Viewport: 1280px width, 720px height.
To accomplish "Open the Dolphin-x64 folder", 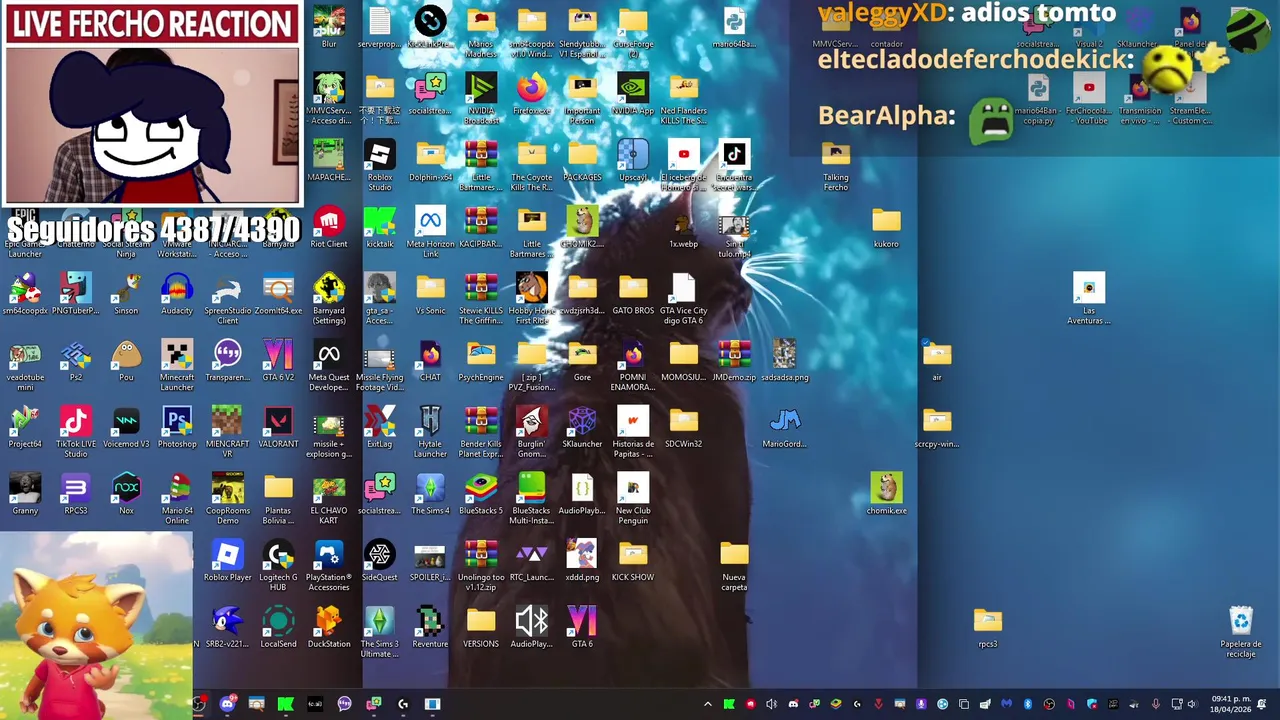I will (430, 160).
